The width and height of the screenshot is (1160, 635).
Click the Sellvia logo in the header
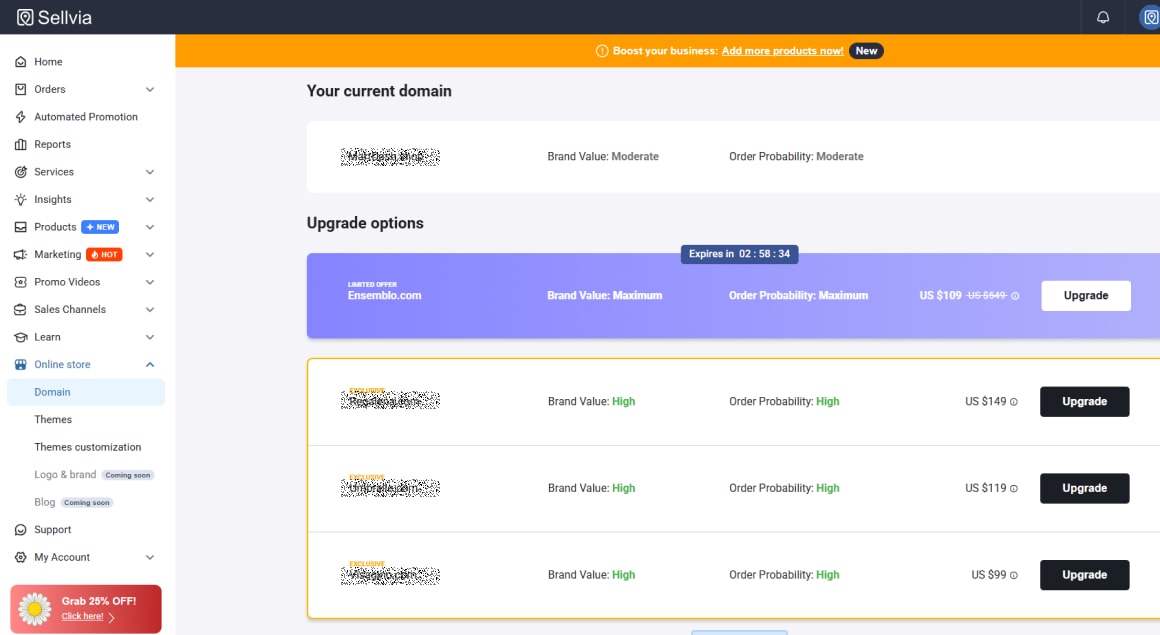(x=55, y=17)
